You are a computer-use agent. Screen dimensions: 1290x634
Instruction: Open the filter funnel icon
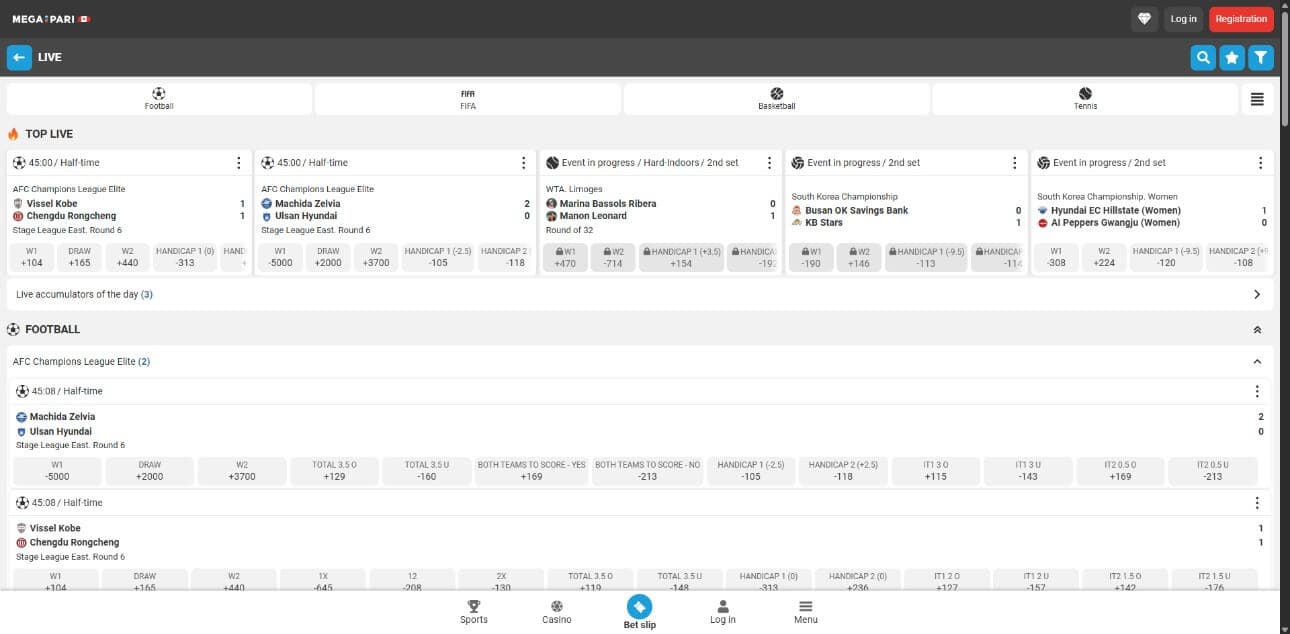1261,58
